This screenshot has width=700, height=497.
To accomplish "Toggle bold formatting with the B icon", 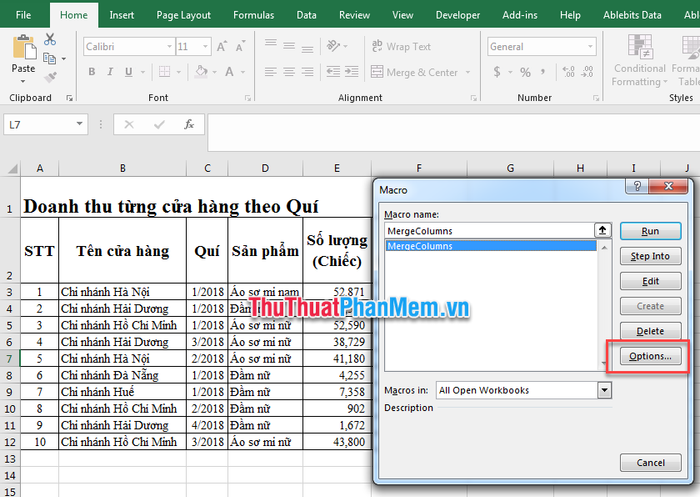I will click(92, 71).
